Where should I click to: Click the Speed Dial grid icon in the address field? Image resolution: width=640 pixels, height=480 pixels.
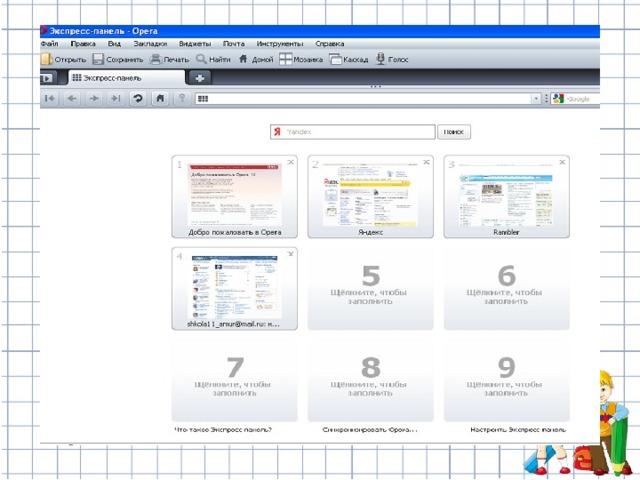pyautogui.click(x=203, y=99)
